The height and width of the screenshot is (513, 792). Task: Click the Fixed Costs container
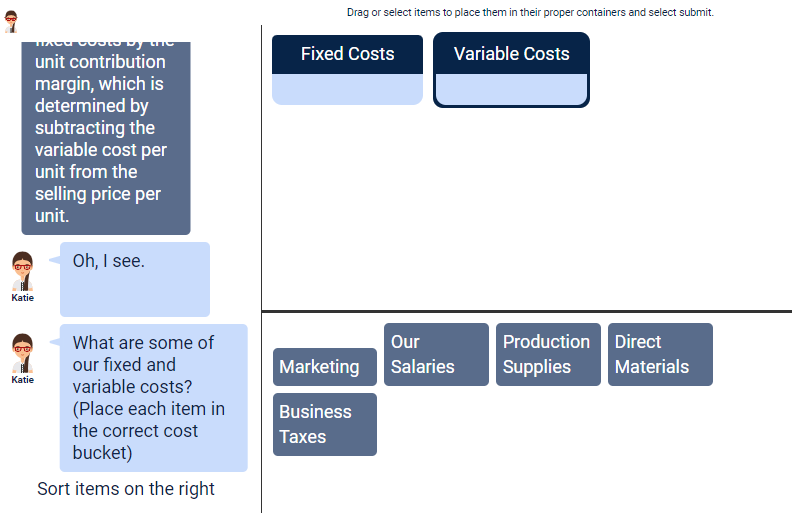point(348,70)
